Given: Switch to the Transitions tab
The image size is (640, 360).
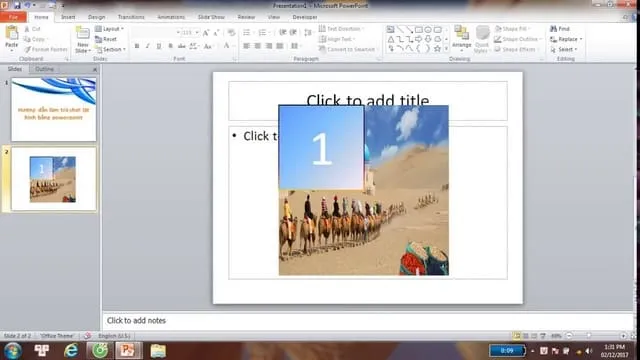Looking at the screenshot, I should pos(131,17).
